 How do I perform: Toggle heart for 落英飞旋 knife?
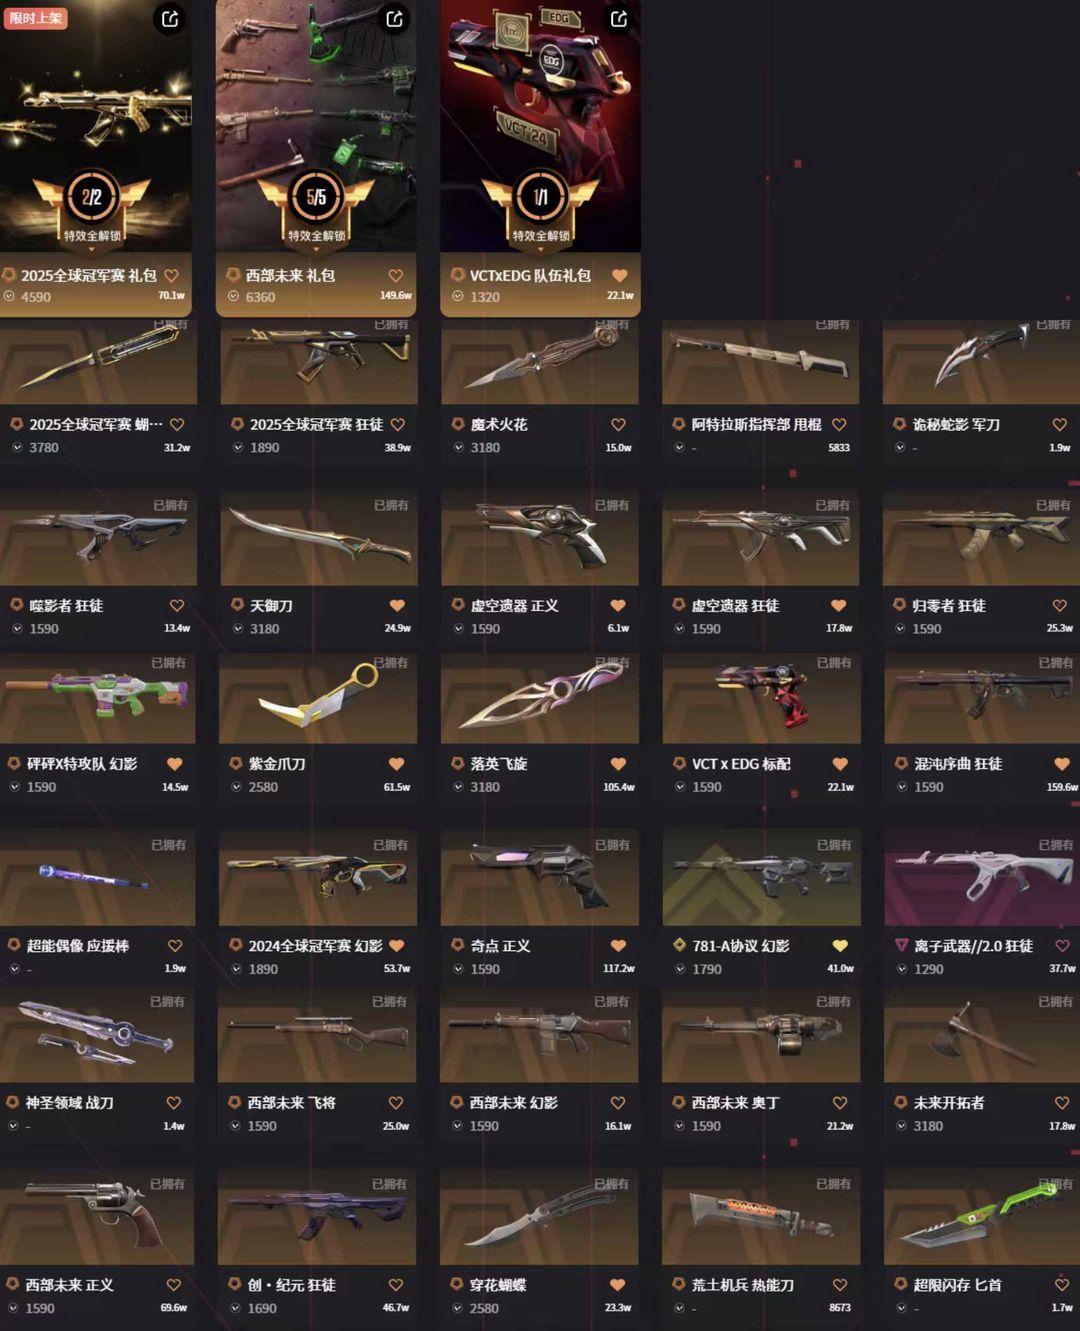(618, 763)
